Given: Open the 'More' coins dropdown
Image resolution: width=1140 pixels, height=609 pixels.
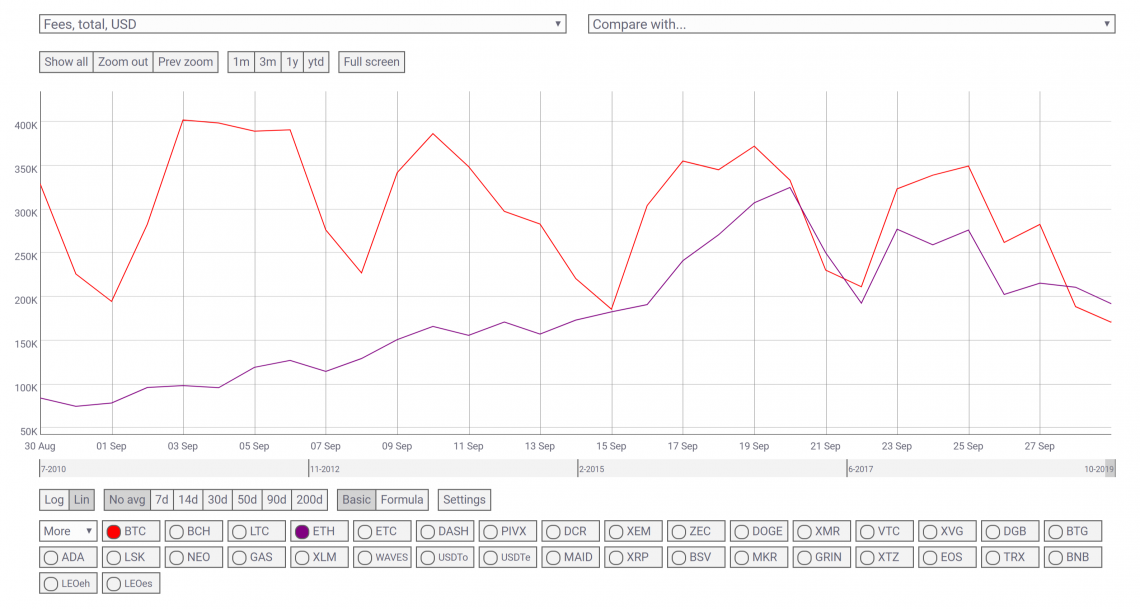Looking at the screenshot, I should tap(68, 531).
